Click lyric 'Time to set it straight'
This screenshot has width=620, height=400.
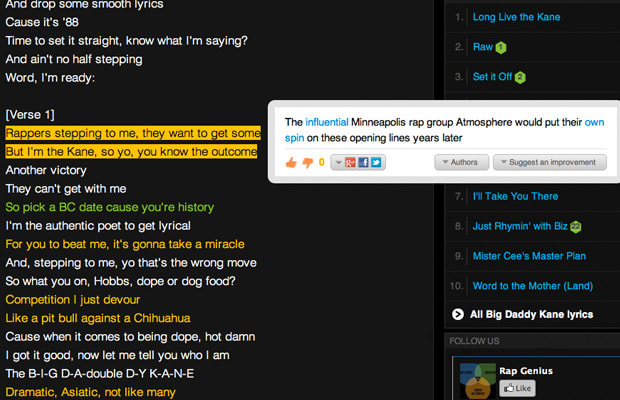127,41
